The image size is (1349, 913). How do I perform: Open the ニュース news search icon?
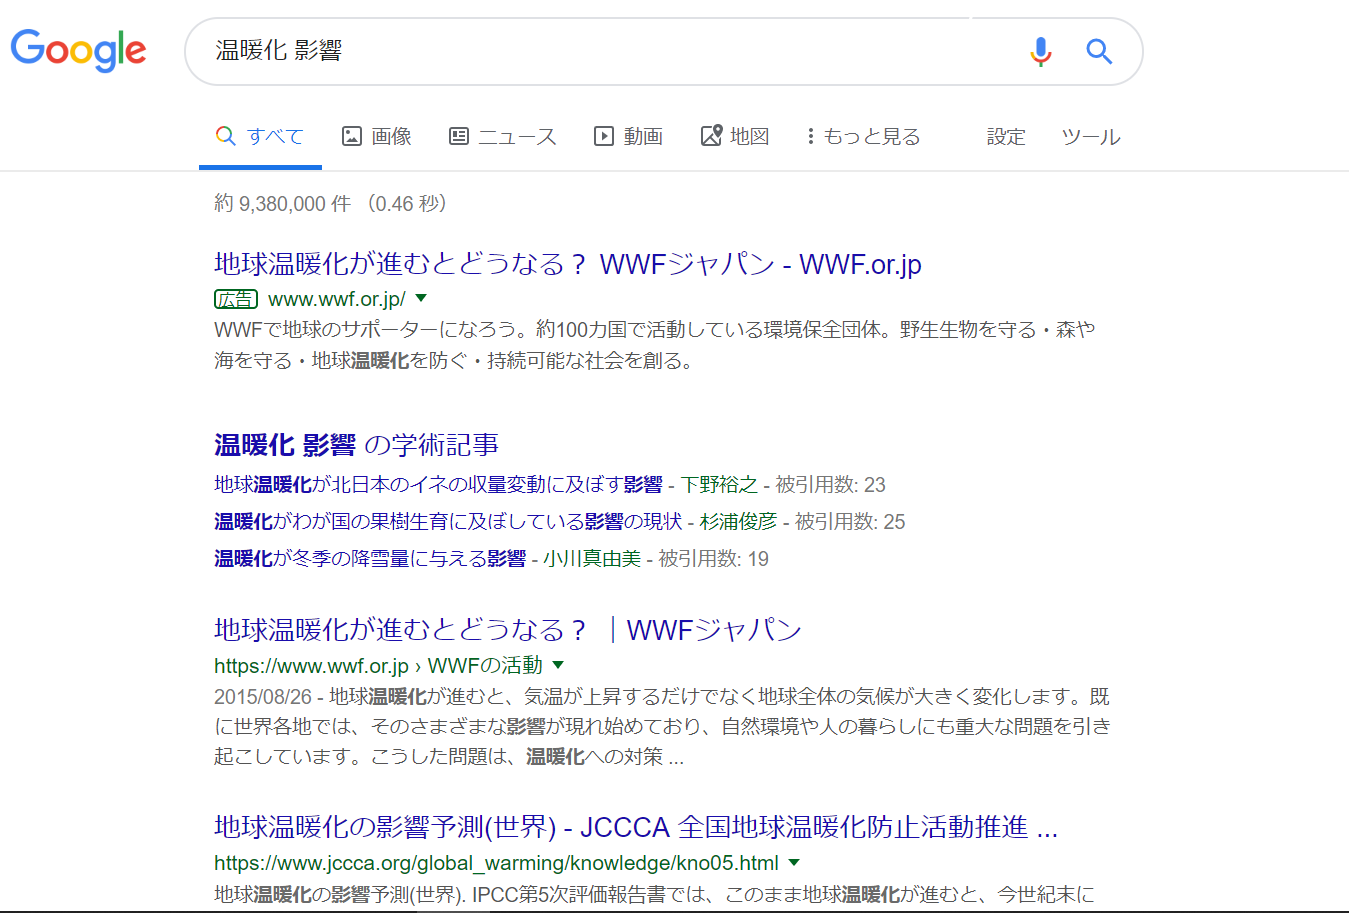459,136
